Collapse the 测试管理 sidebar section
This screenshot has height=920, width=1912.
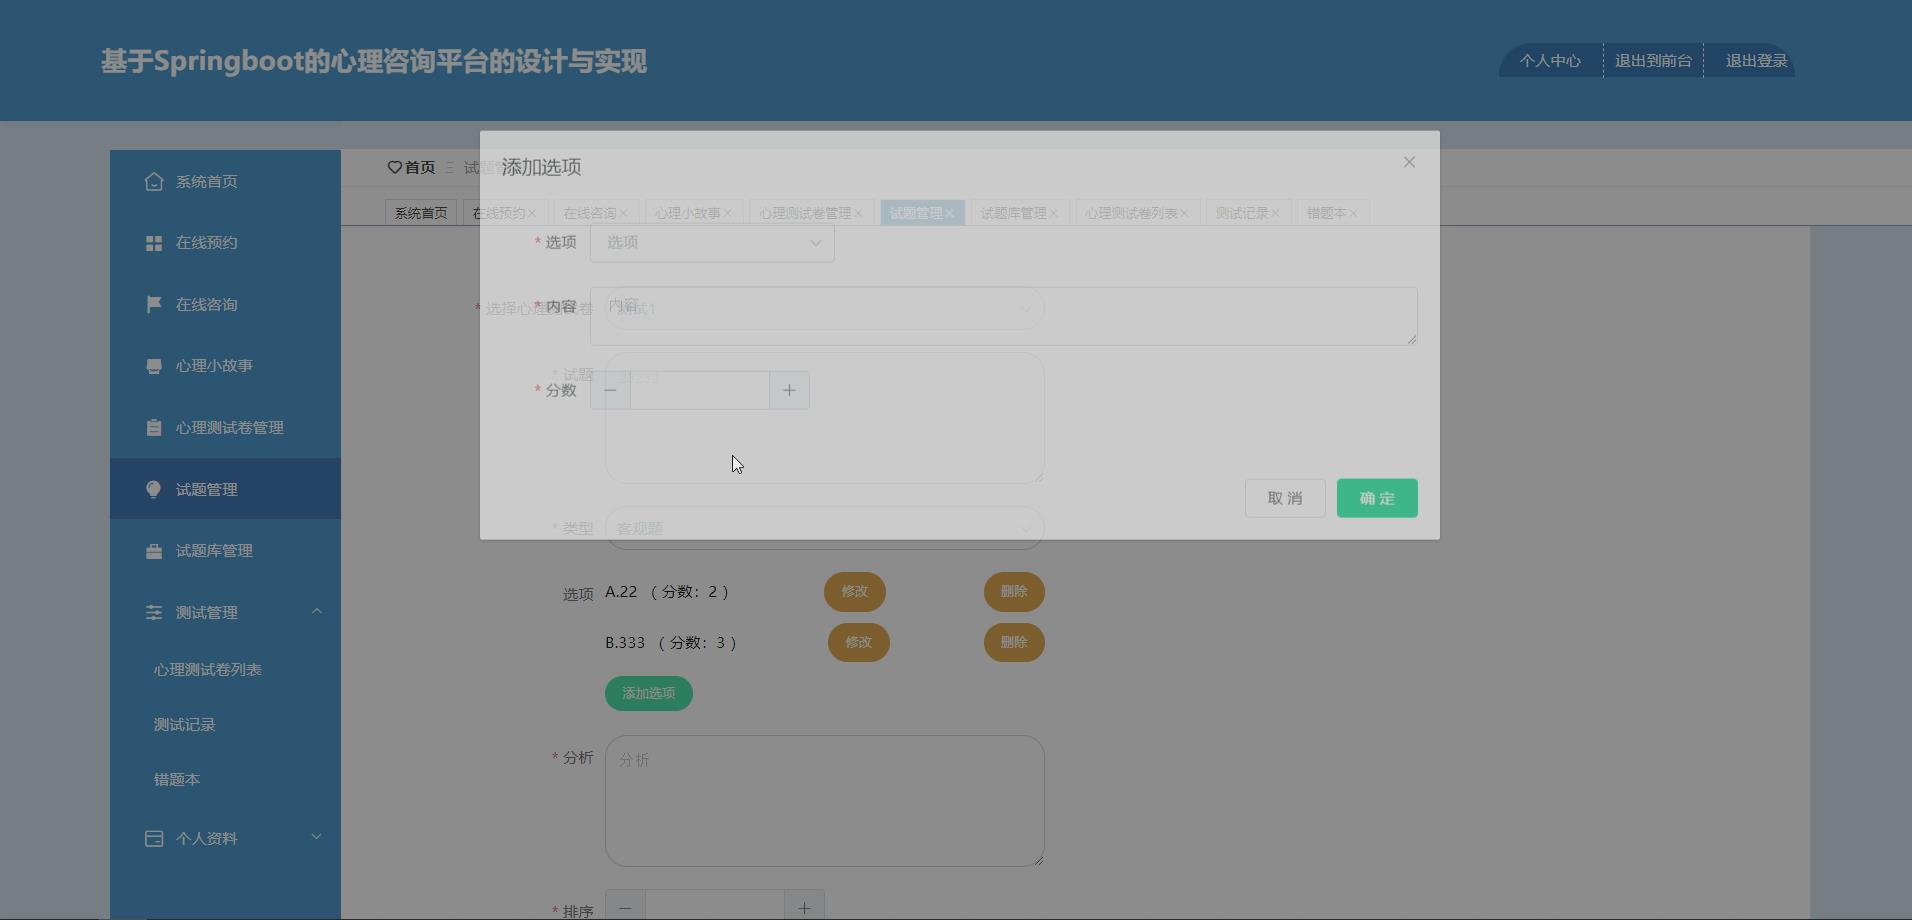(317, 611)
